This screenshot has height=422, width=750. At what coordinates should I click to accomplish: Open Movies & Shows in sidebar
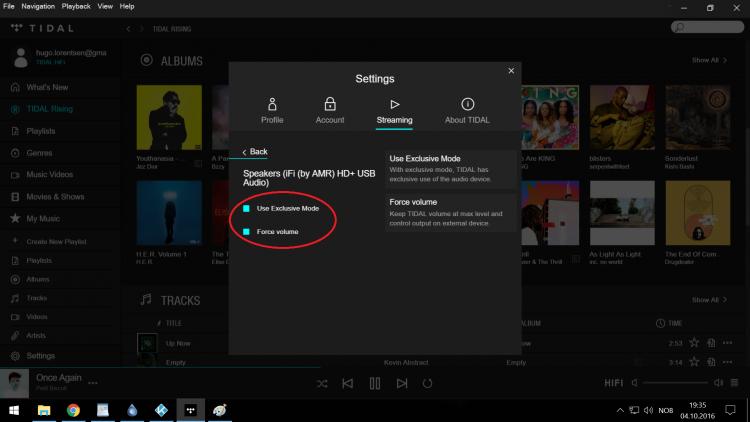point(55,197)
